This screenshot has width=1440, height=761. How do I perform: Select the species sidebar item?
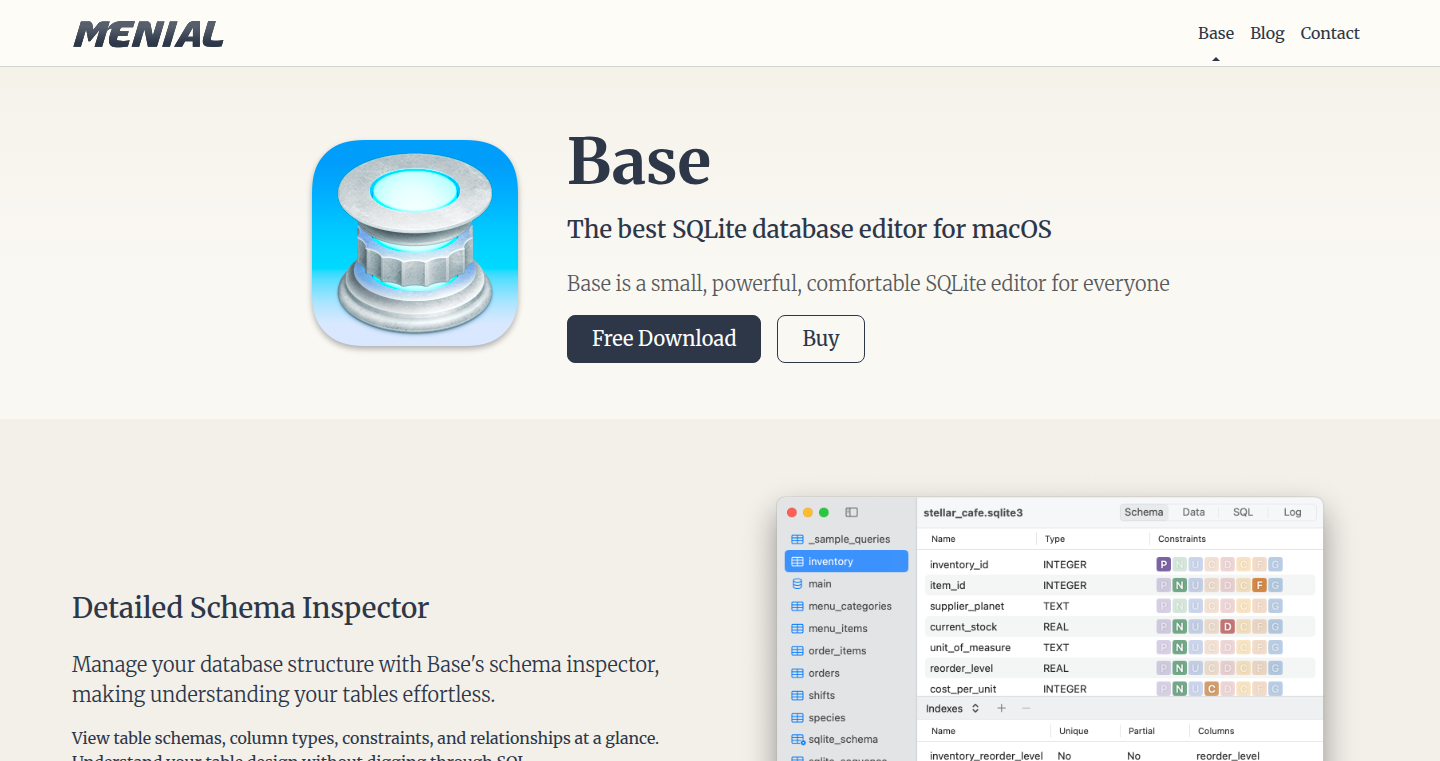click(x=846, y=717)
